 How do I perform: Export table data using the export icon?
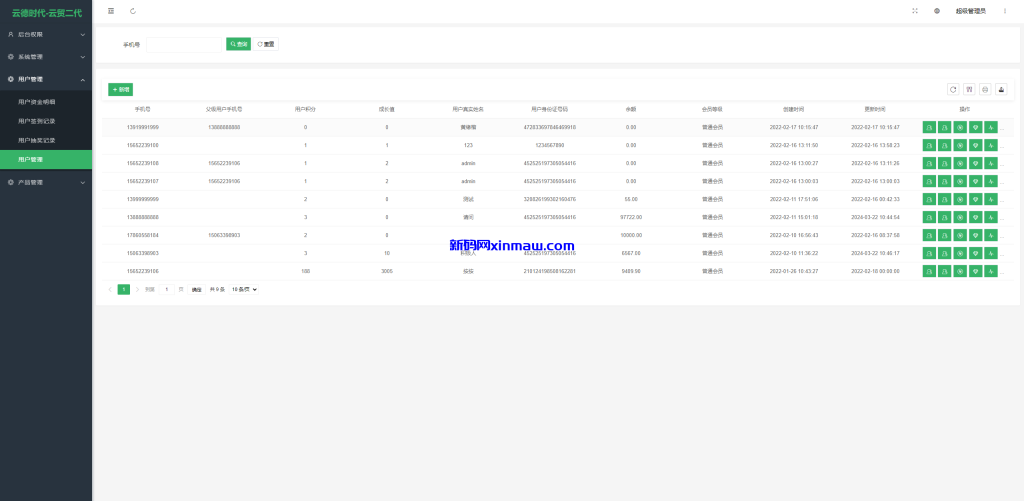1001,89
